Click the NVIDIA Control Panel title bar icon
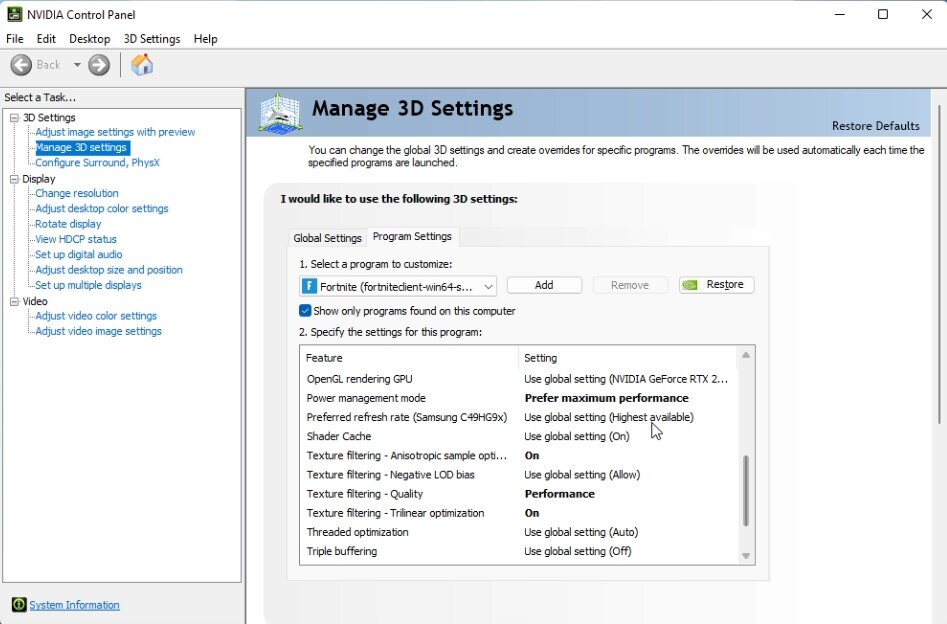The image size is (947, 624). pos(13,14)
